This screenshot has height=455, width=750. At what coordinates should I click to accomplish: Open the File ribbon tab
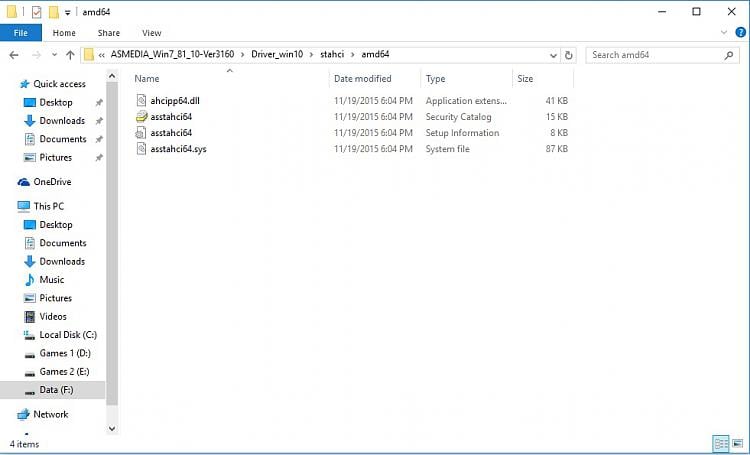tap(21, 33)
